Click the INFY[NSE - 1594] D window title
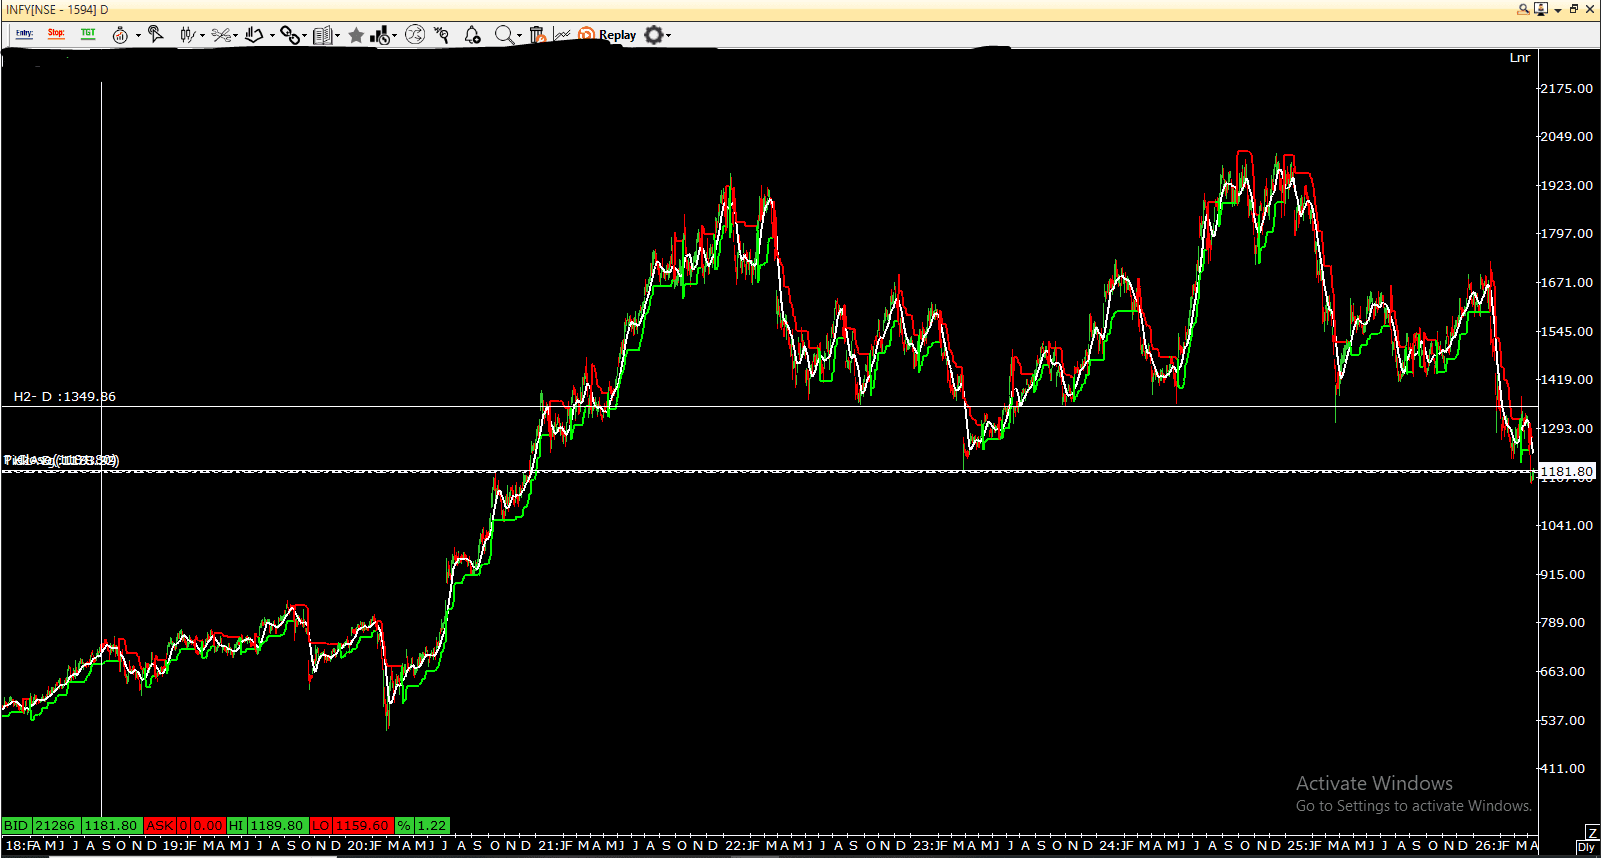The width and height of the screenshot is (1601, 858). tap(57, 10)
